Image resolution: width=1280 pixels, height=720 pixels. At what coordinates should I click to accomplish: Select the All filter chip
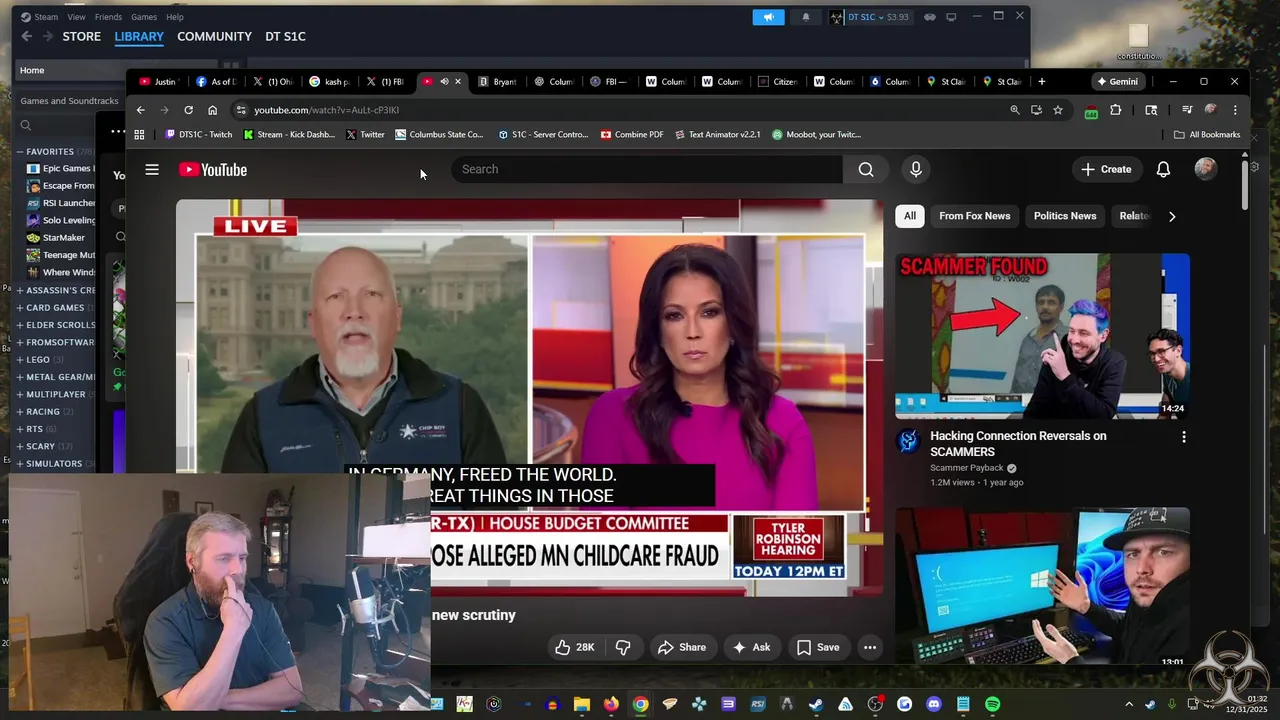coord(910,216)
